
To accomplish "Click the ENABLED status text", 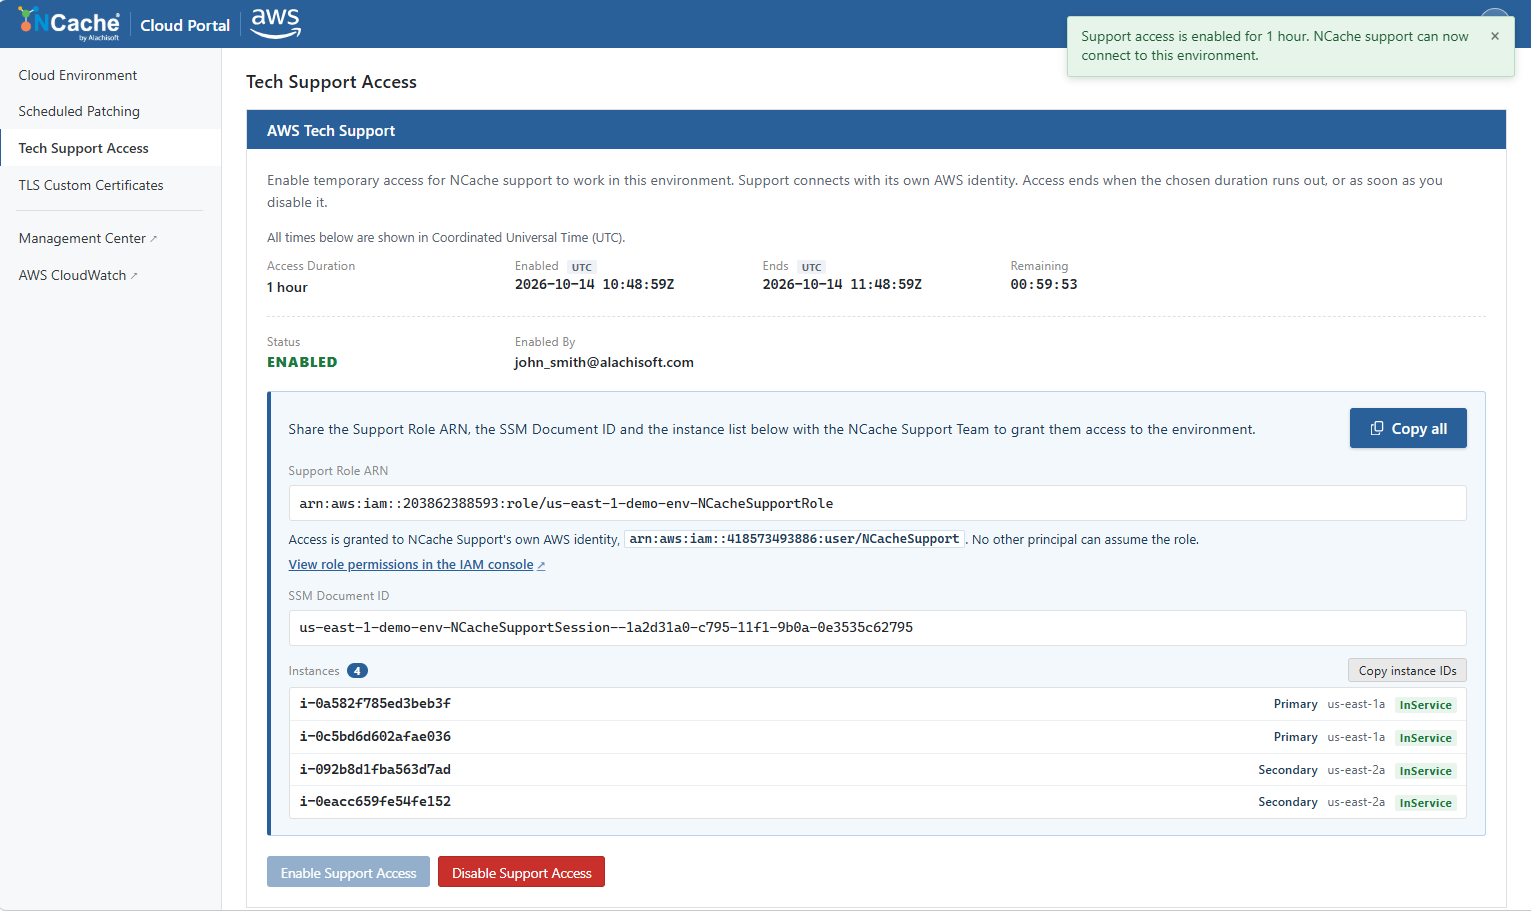I will tap(302, 362).
